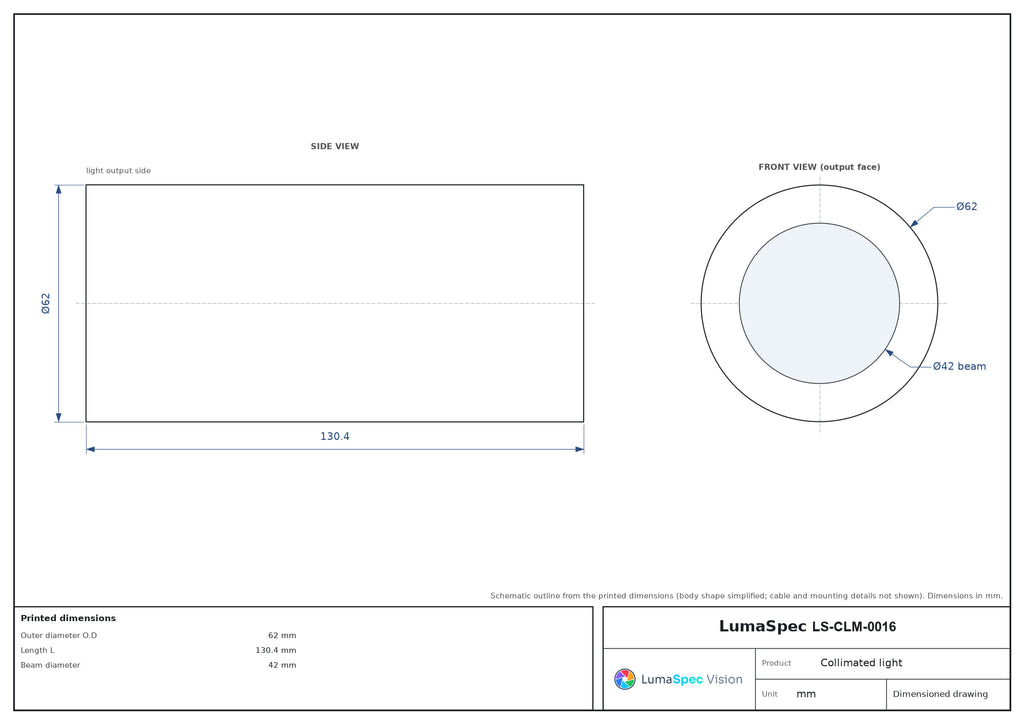Select the 'Printed dimensions' table heading

click(68, 618)
